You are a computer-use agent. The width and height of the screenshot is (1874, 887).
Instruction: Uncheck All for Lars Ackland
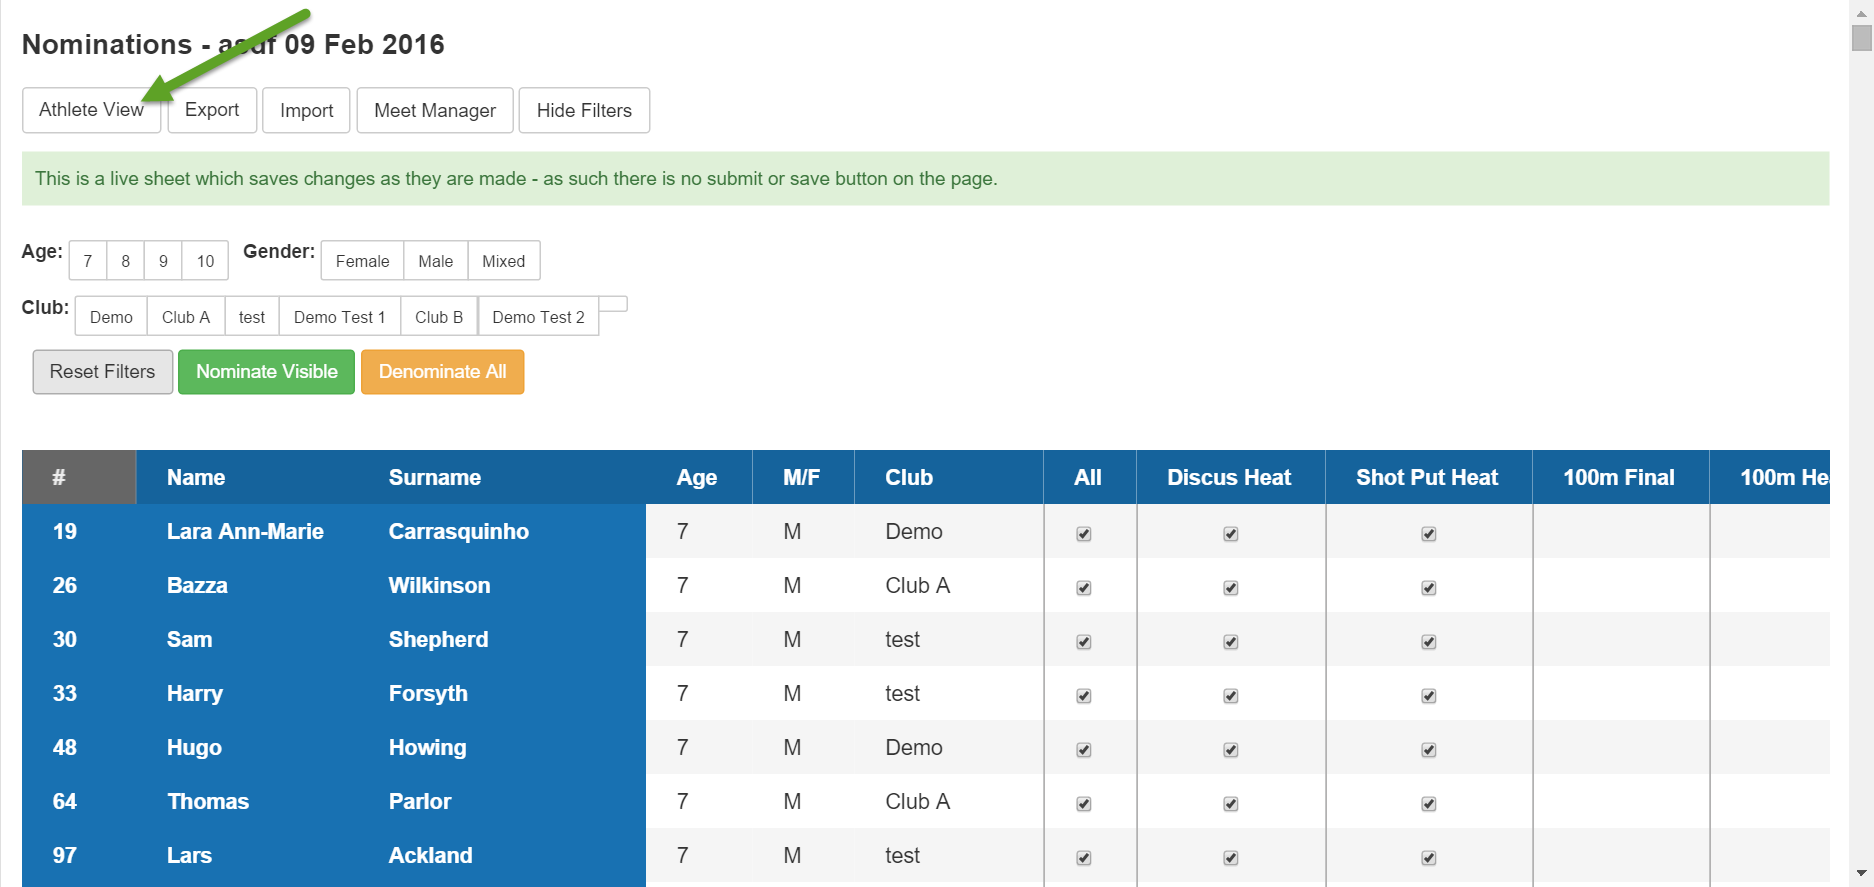coord(1084,858)
